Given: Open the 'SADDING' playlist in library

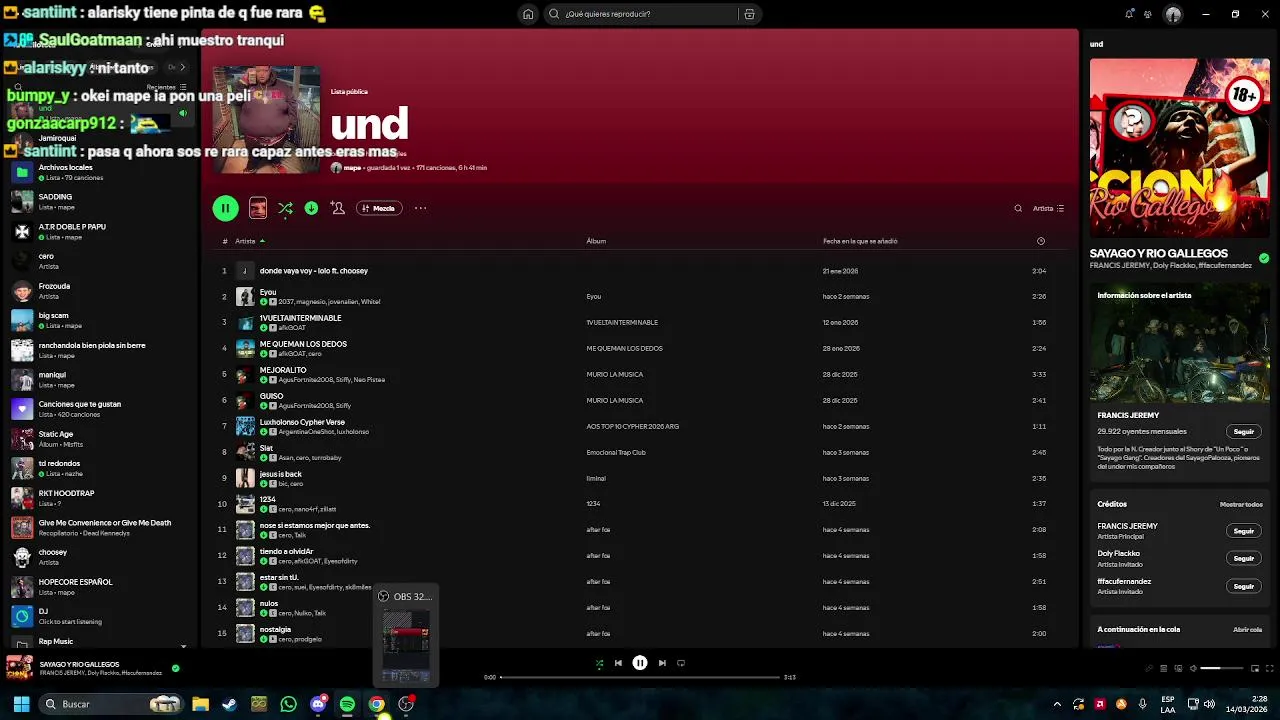Looking at the screenshot, I should (100, 201).
